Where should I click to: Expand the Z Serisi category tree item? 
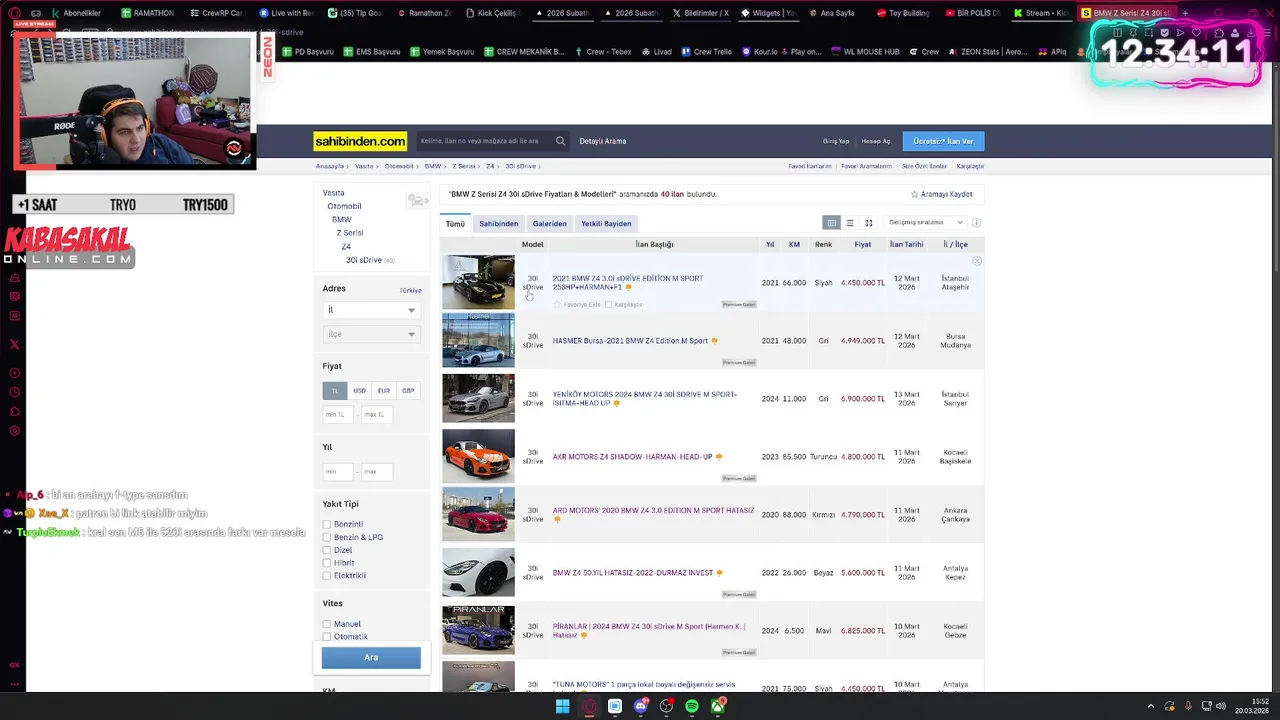tap(349, 233)
